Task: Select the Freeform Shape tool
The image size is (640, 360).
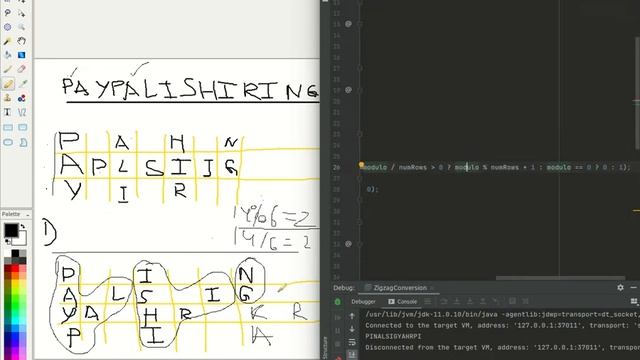Action: (23, 142)
